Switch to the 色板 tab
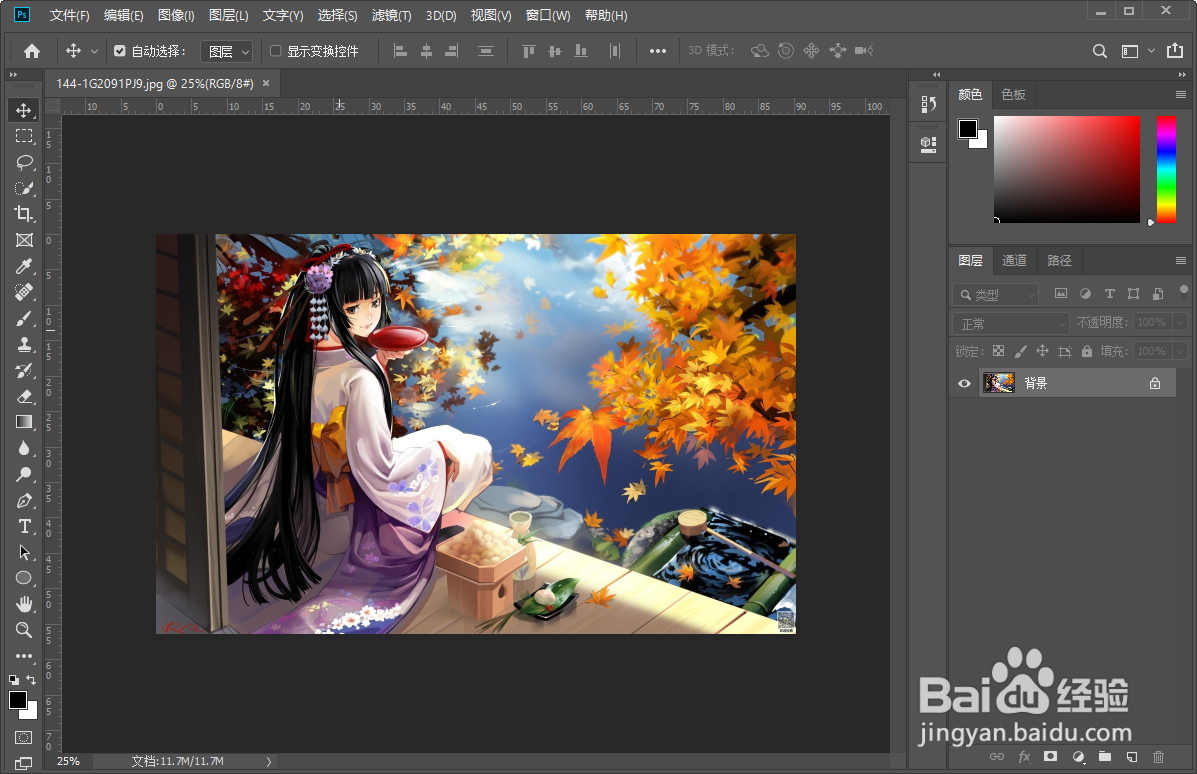 click(1014, 95)
